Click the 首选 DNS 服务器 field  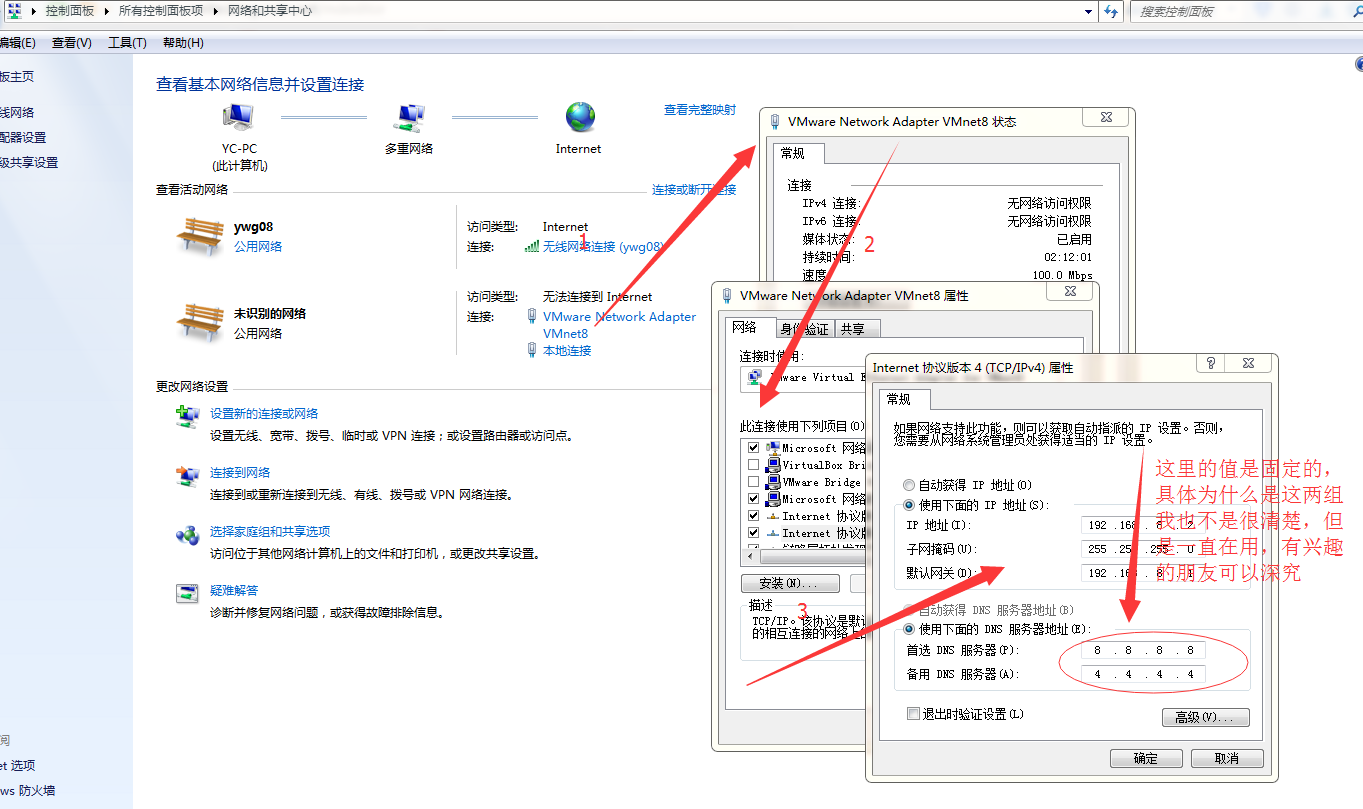tap(1143, 650)
